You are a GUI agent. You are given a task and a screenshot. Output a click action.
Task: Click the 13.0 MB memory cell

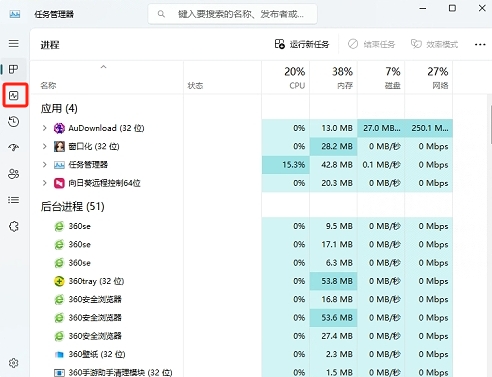point(333,128)
